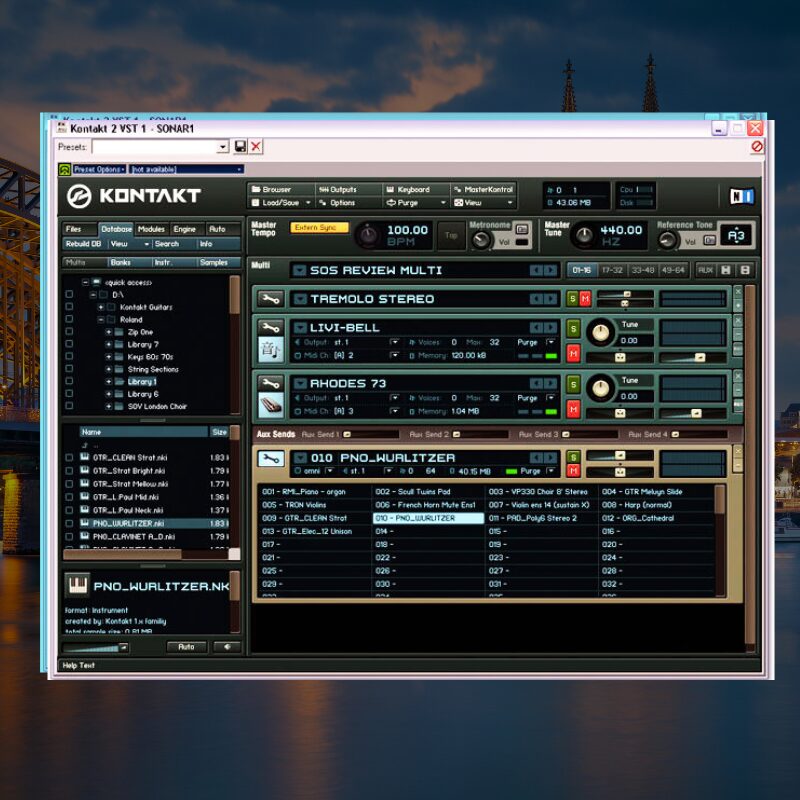Check the box next to PNO_WURLITZER.nki
Screen dimensions: 800x800
(x=69, y=523)
